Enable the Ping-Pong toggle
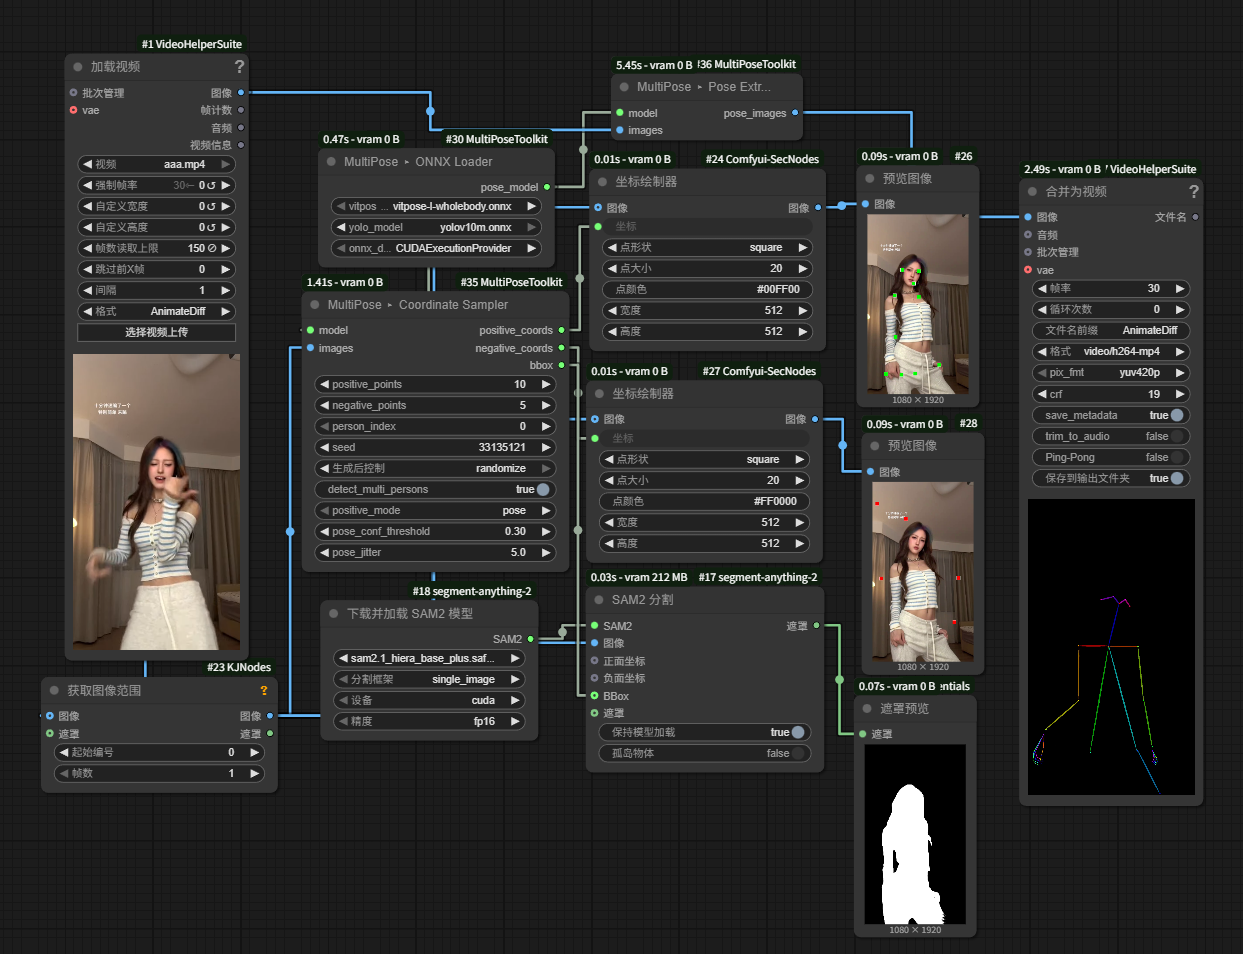Image resolution: width=1243 pixels, height=954 pixels. 1177,458
